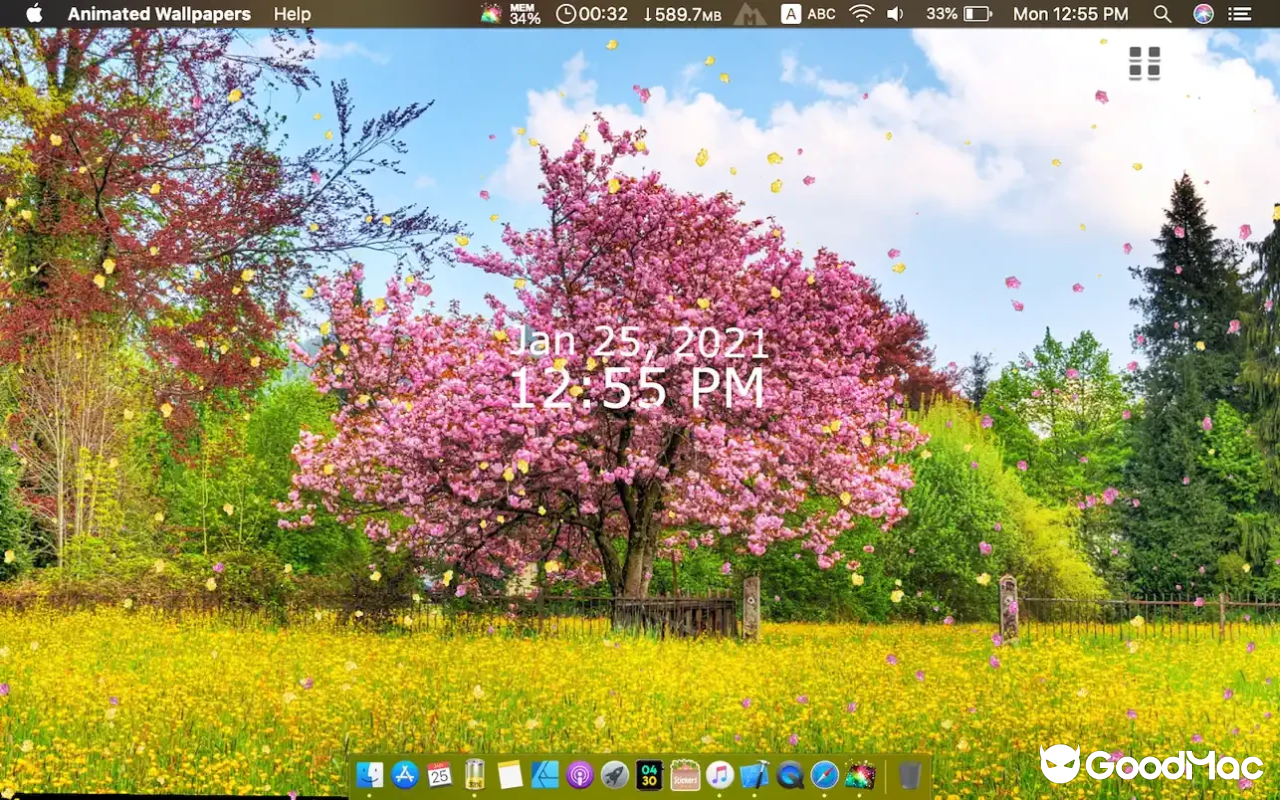The width and height of the screenshot is (1280, 800).
Task: Mute sound via the volume icon
Action: click(x=894, y=14)
